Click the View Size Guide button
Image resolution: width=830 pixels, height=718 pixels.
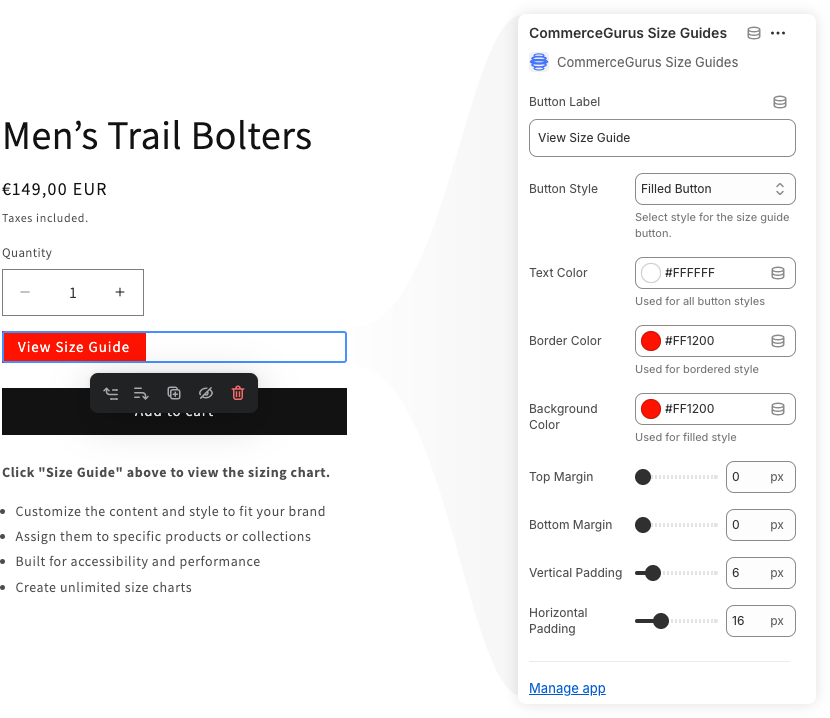click(x=74, y=347)
